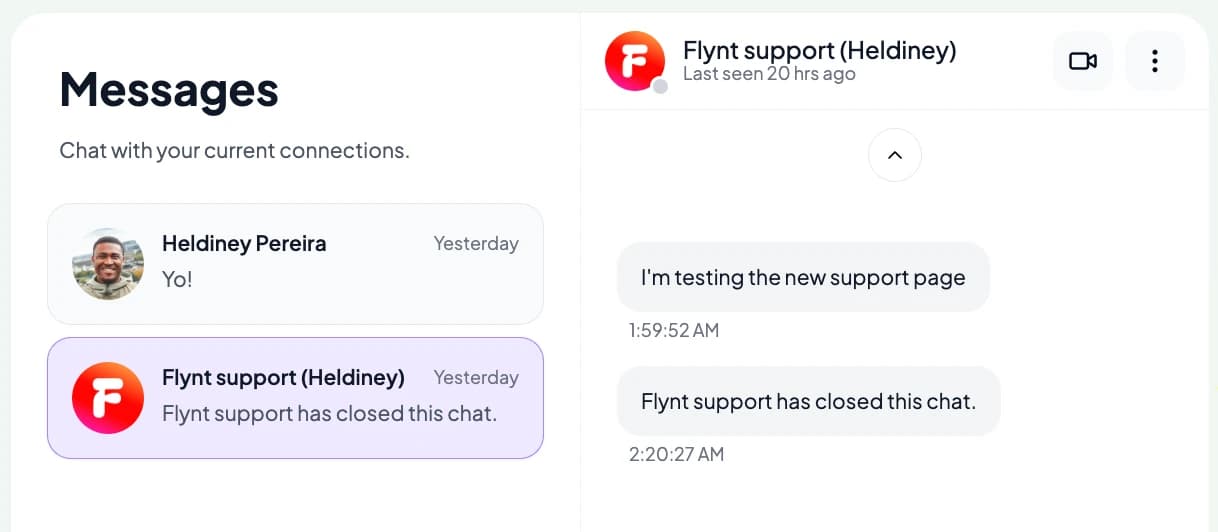Expand older messages with the up chevron
This screenshot has height=532, width=1218.
[x=895, y=155]
